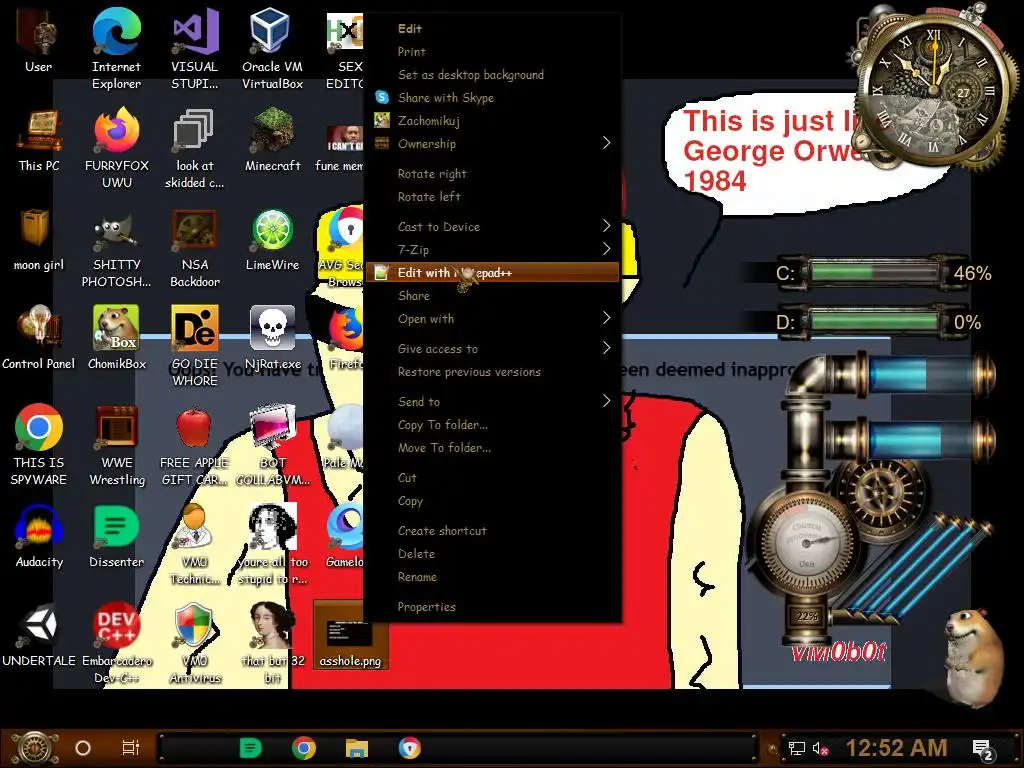Open the User desktop icon
Viewport: 1024px width, 768px height.
[39, 40]
